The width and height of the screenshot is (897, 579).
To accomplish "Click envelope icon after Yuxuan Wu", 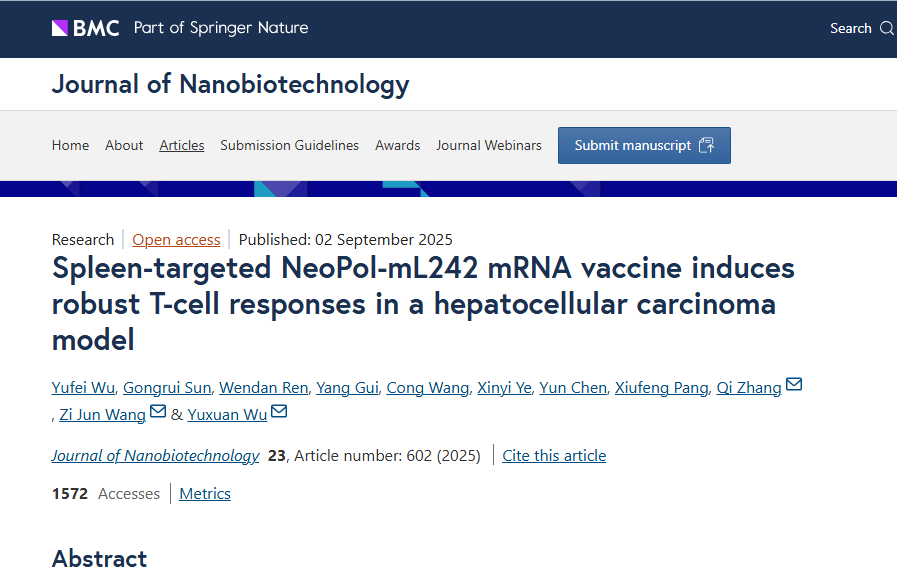I will tap(279, 412).
